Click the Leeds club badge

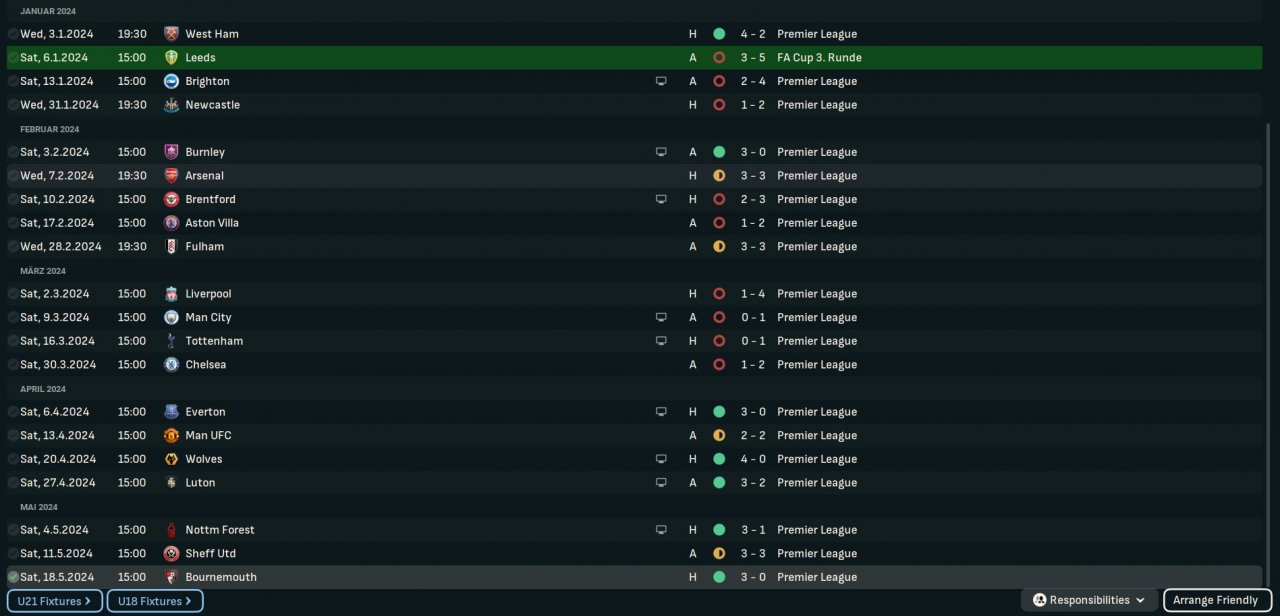tap(171, 58)
